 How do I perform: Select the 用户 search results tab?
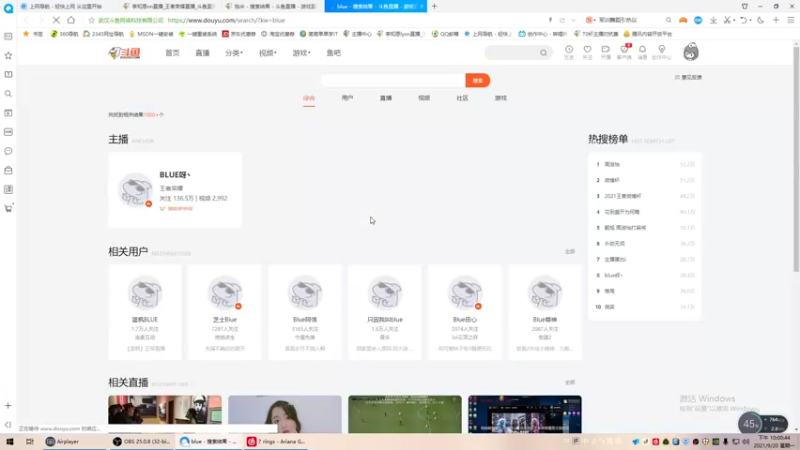(347, 98)
